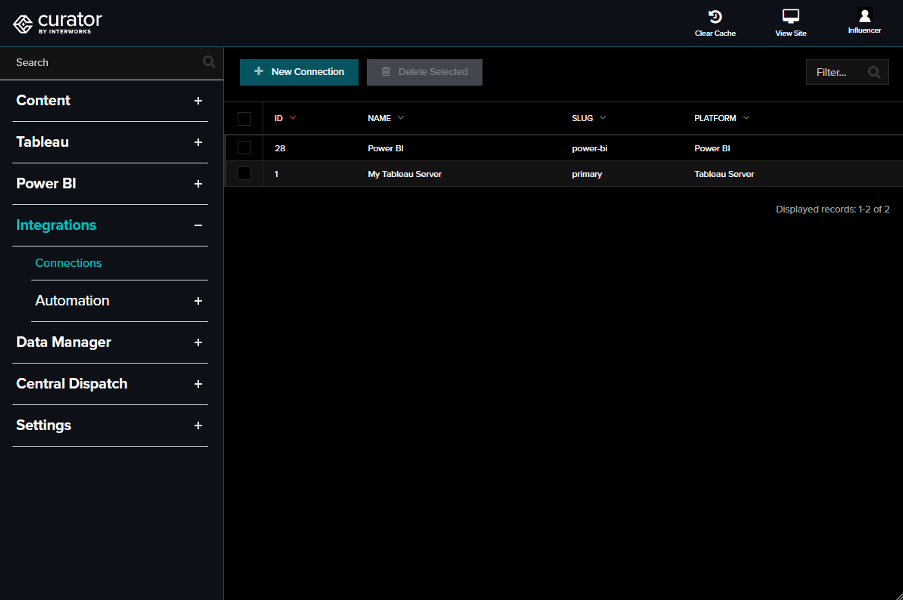Click the trash icon in Delete Selected

(386, 72)
